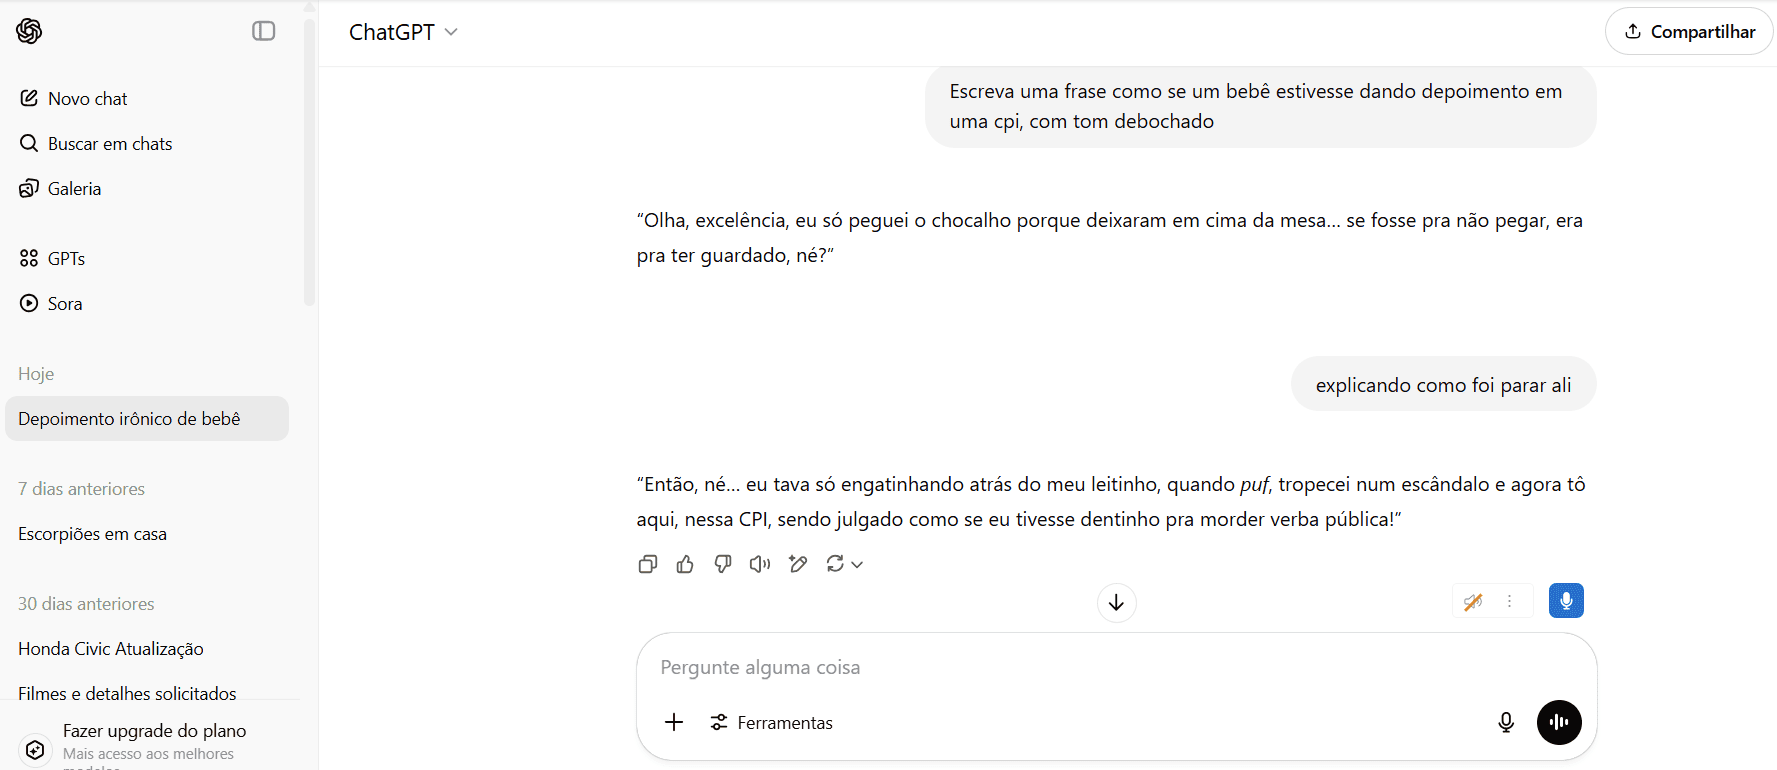This screenshot has height=770, width=1777.
Task: Start voice mode with waveform button
Action: point(1558,722)
